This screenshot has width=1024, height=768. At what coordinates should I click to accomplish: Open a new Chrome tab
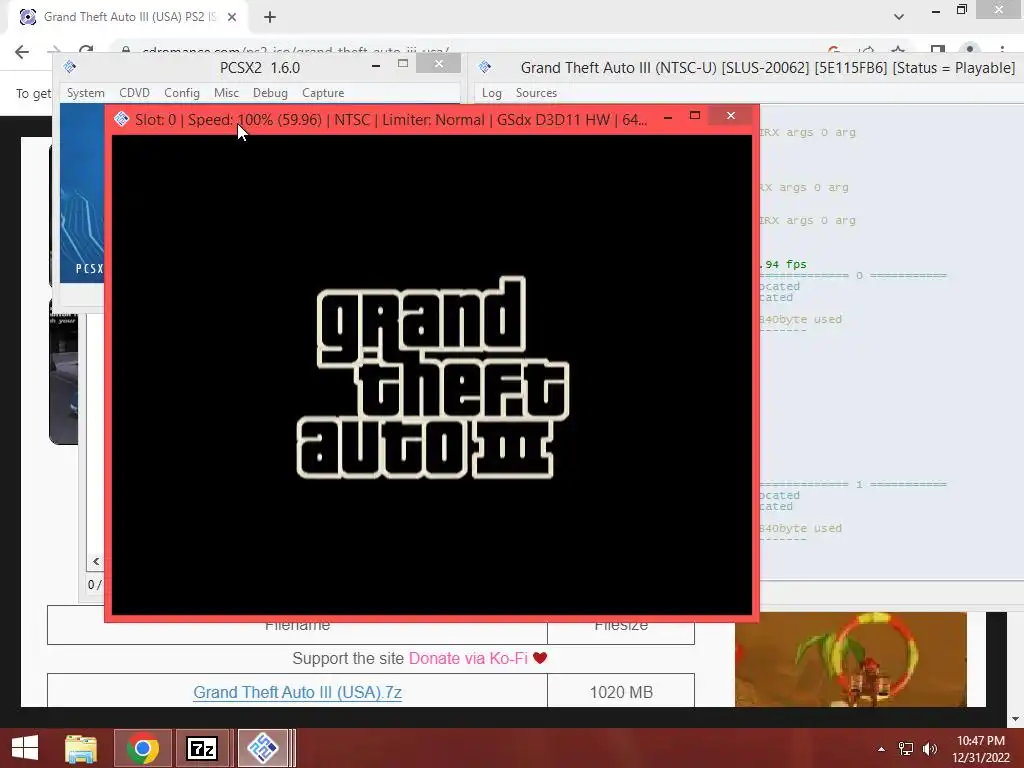270,17
